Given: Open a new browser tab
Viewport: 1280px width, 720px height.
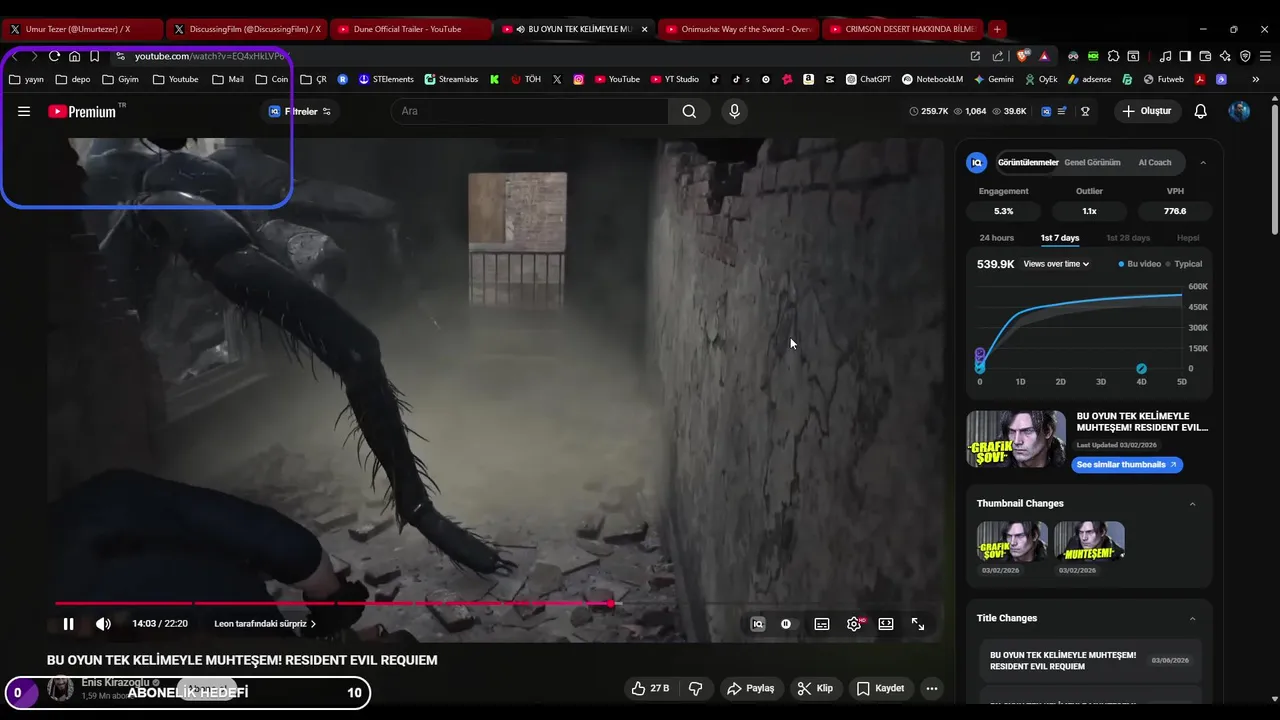Looking at the screenshot, I should pyautogui.click(x=997, y=29).
